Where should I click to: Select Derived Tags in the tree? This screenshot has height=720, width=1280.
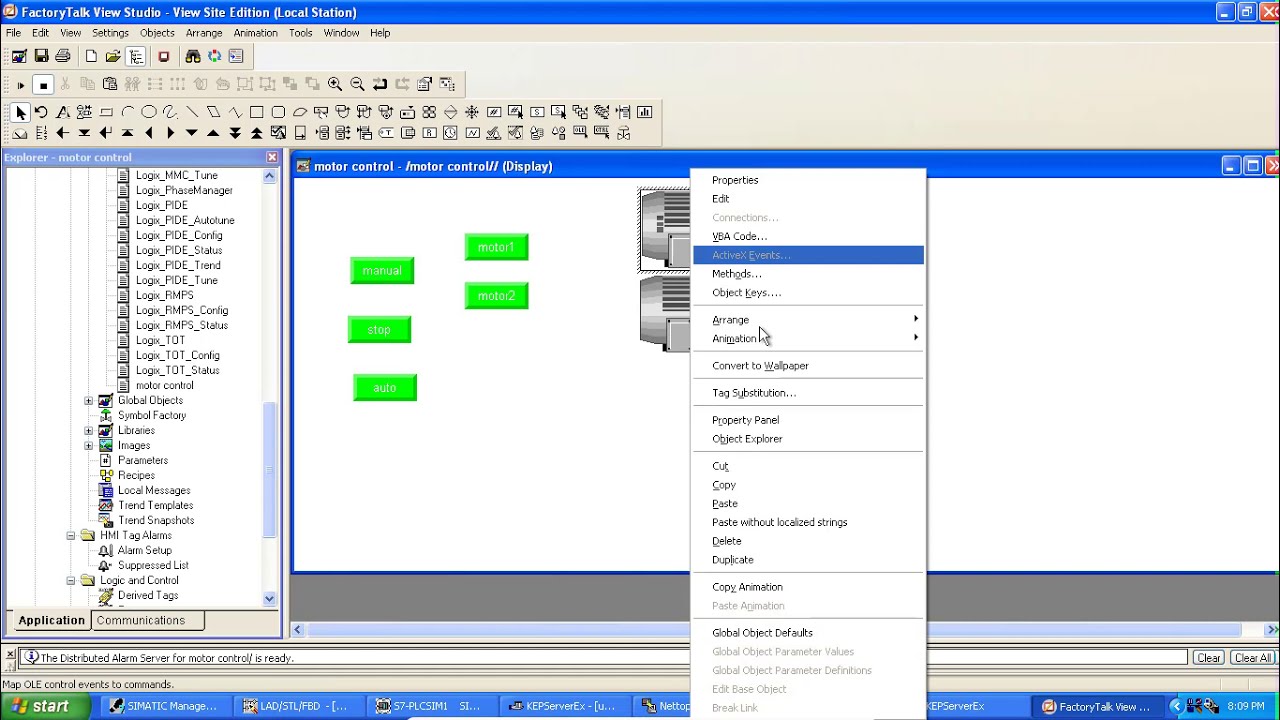(x=148, y=595)
